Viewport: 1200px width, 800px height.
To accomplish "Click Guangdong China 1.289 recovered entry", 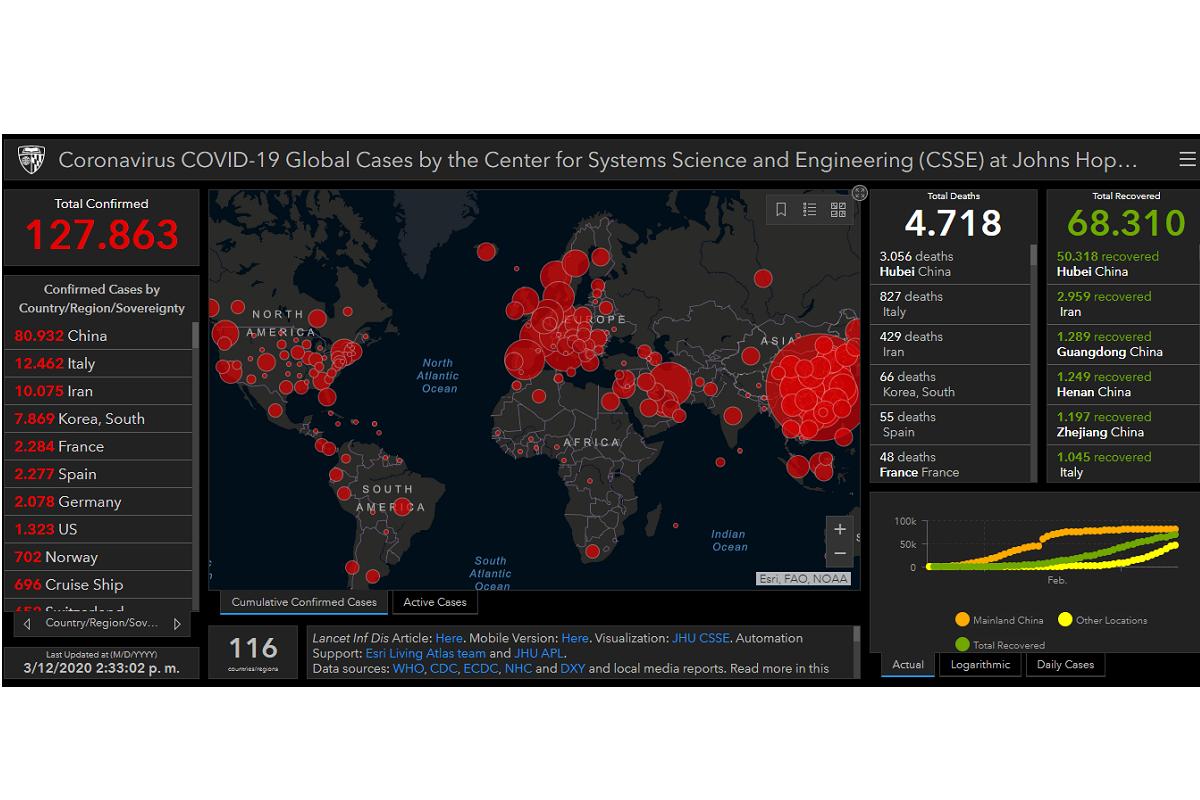I will [x=1122, y=344].
